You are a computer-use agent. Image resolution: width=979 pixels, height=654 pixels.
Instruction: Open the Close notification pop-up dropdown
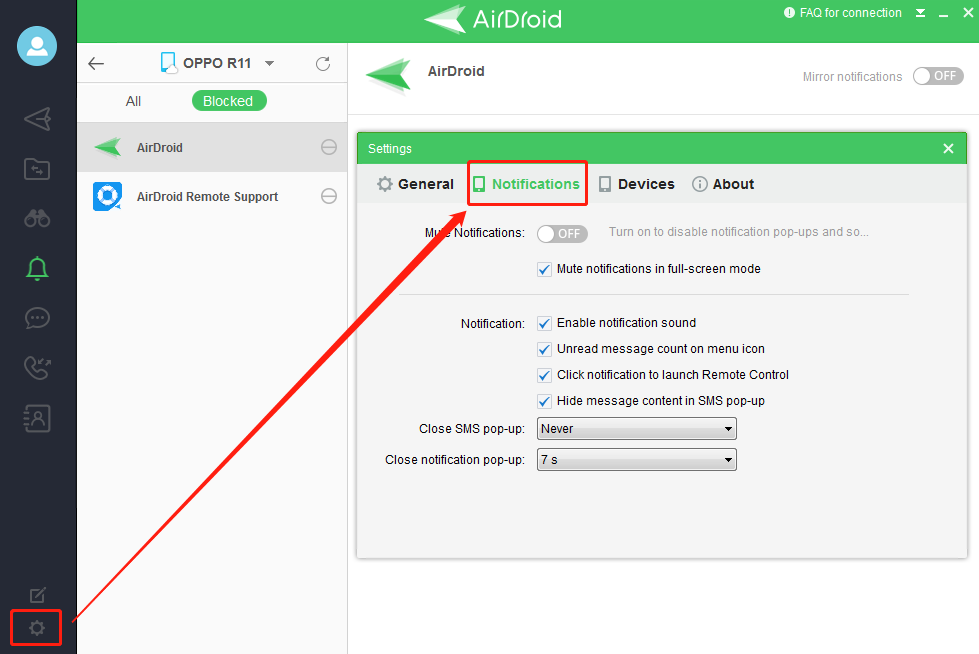(636, 460)
